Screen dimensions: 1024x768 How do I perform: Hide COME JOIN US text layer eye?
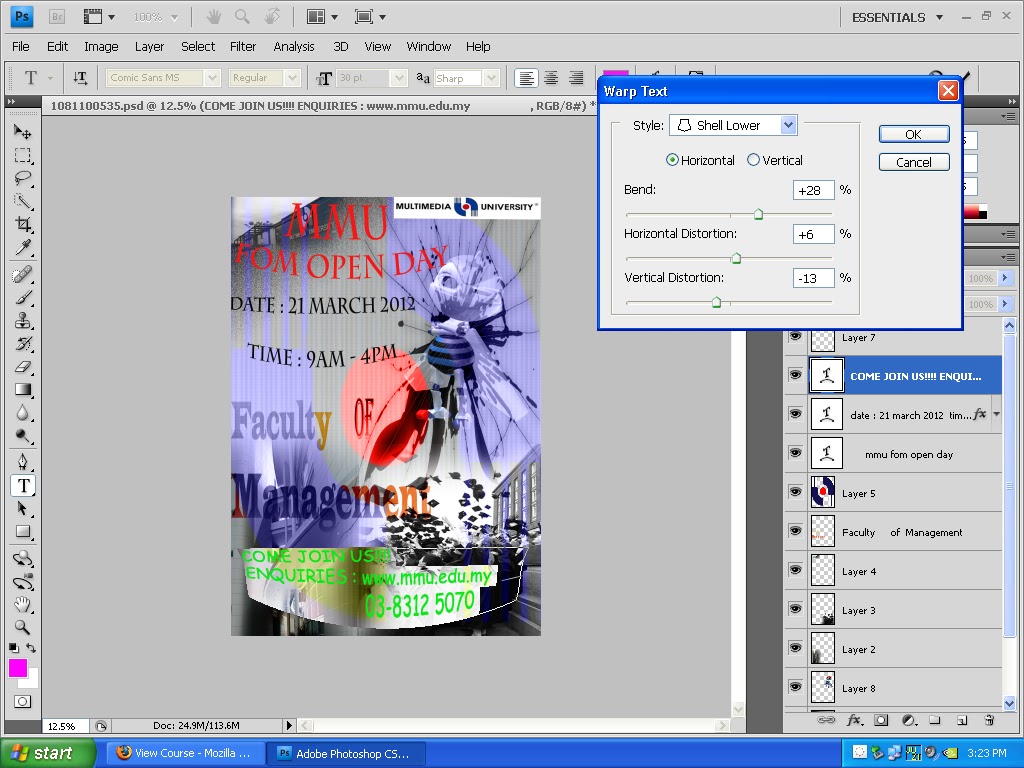pyautogui.click(x=795, y=375)
